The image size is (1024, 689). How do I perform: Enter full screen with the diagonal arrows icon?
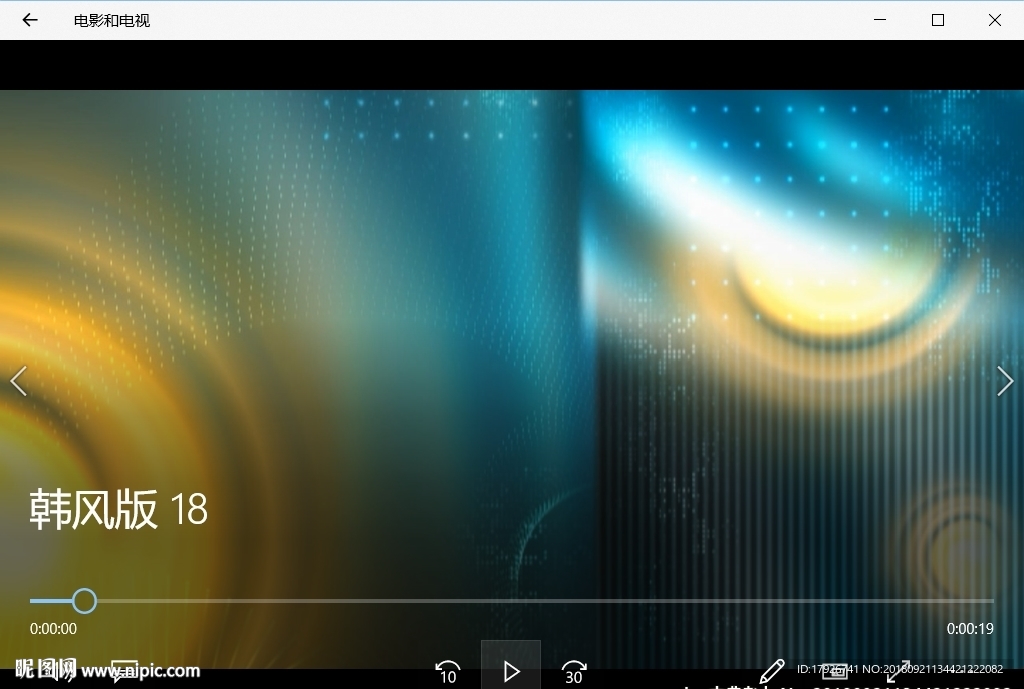point(898,671)
